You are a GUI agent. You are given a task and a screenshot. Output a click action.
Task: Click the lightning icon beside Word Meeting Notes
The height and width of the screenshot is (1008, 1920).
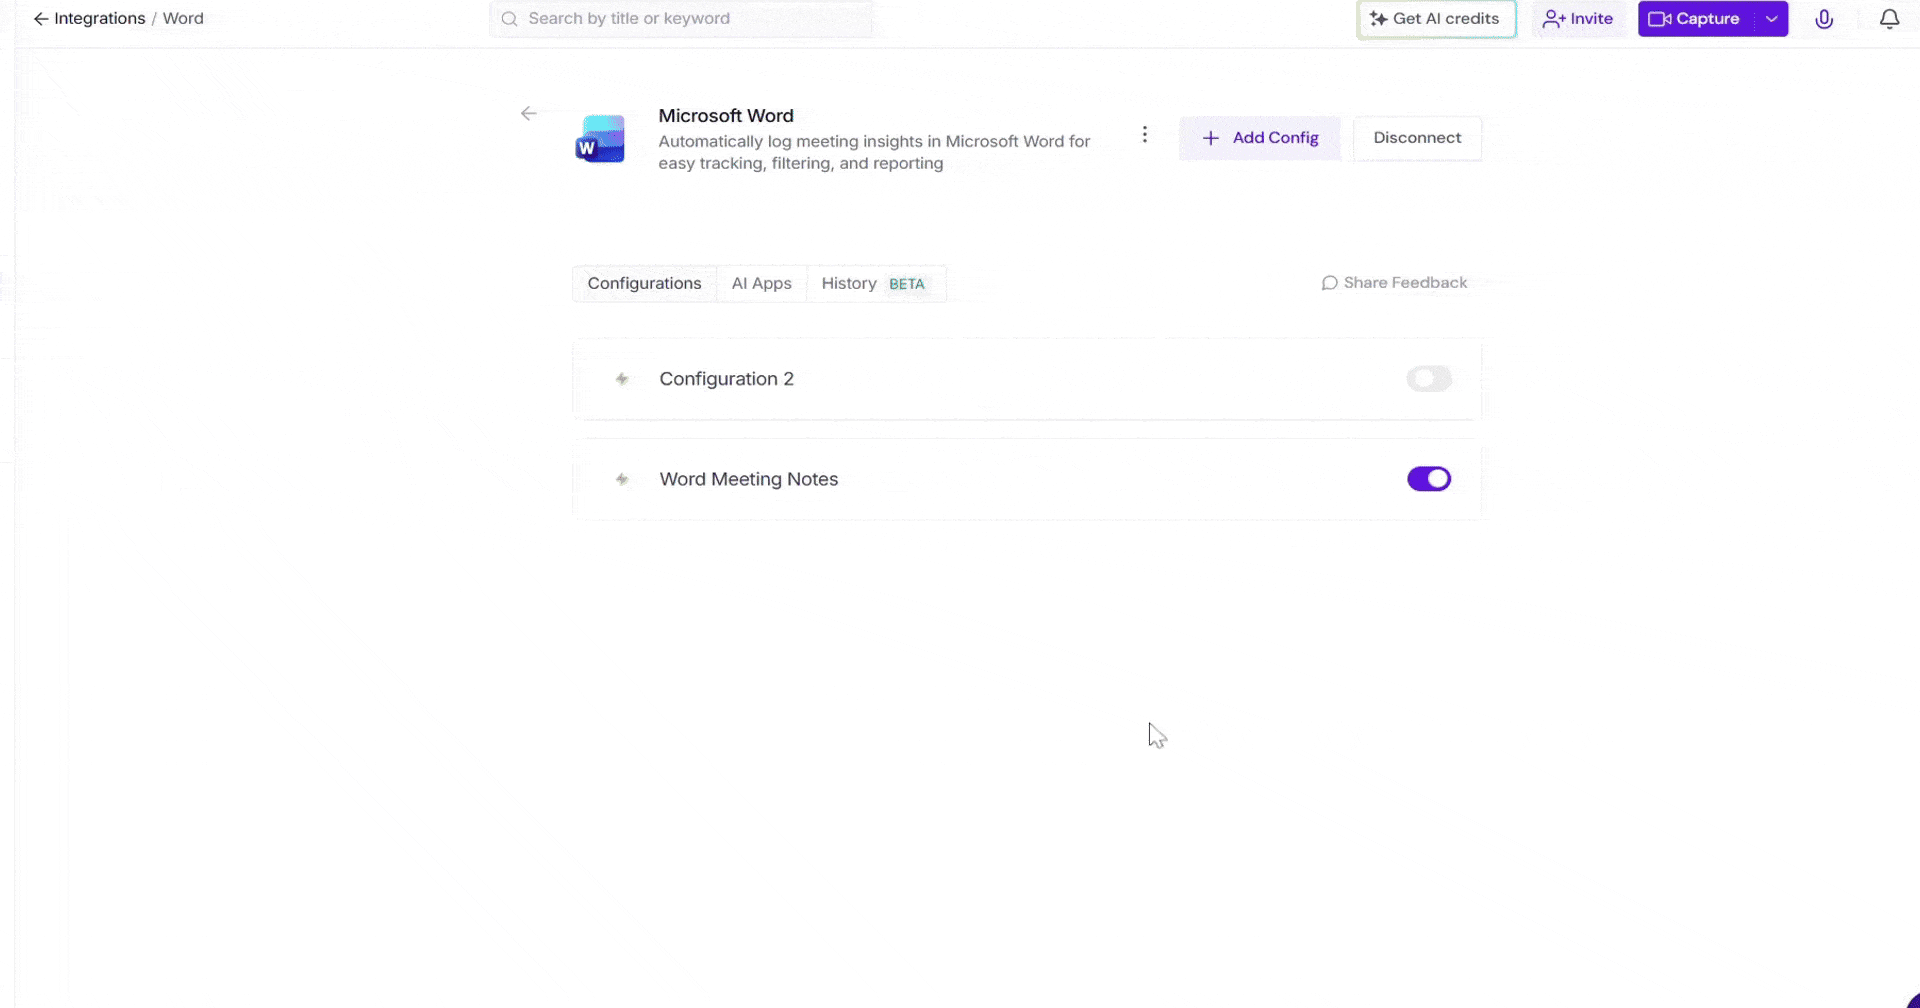[622, 479]
